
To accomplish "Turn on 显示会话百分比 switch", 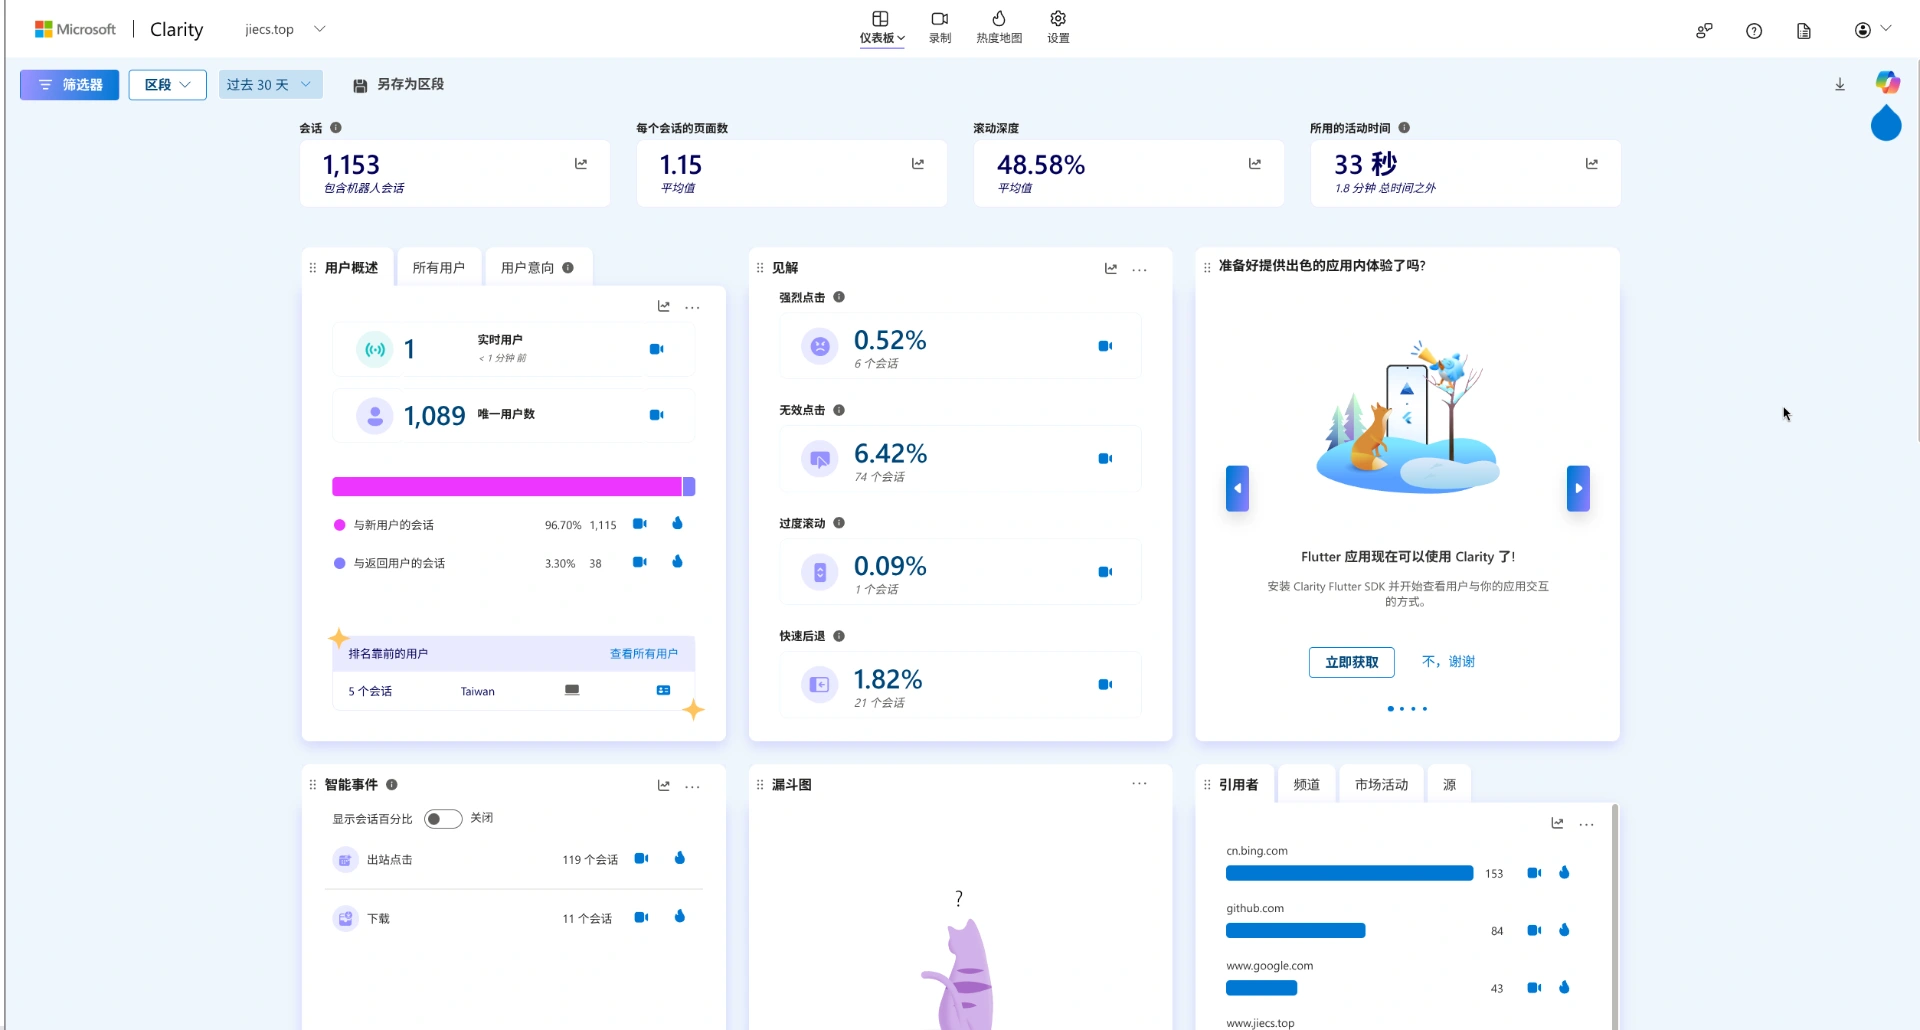I will (x=442, y=818).
